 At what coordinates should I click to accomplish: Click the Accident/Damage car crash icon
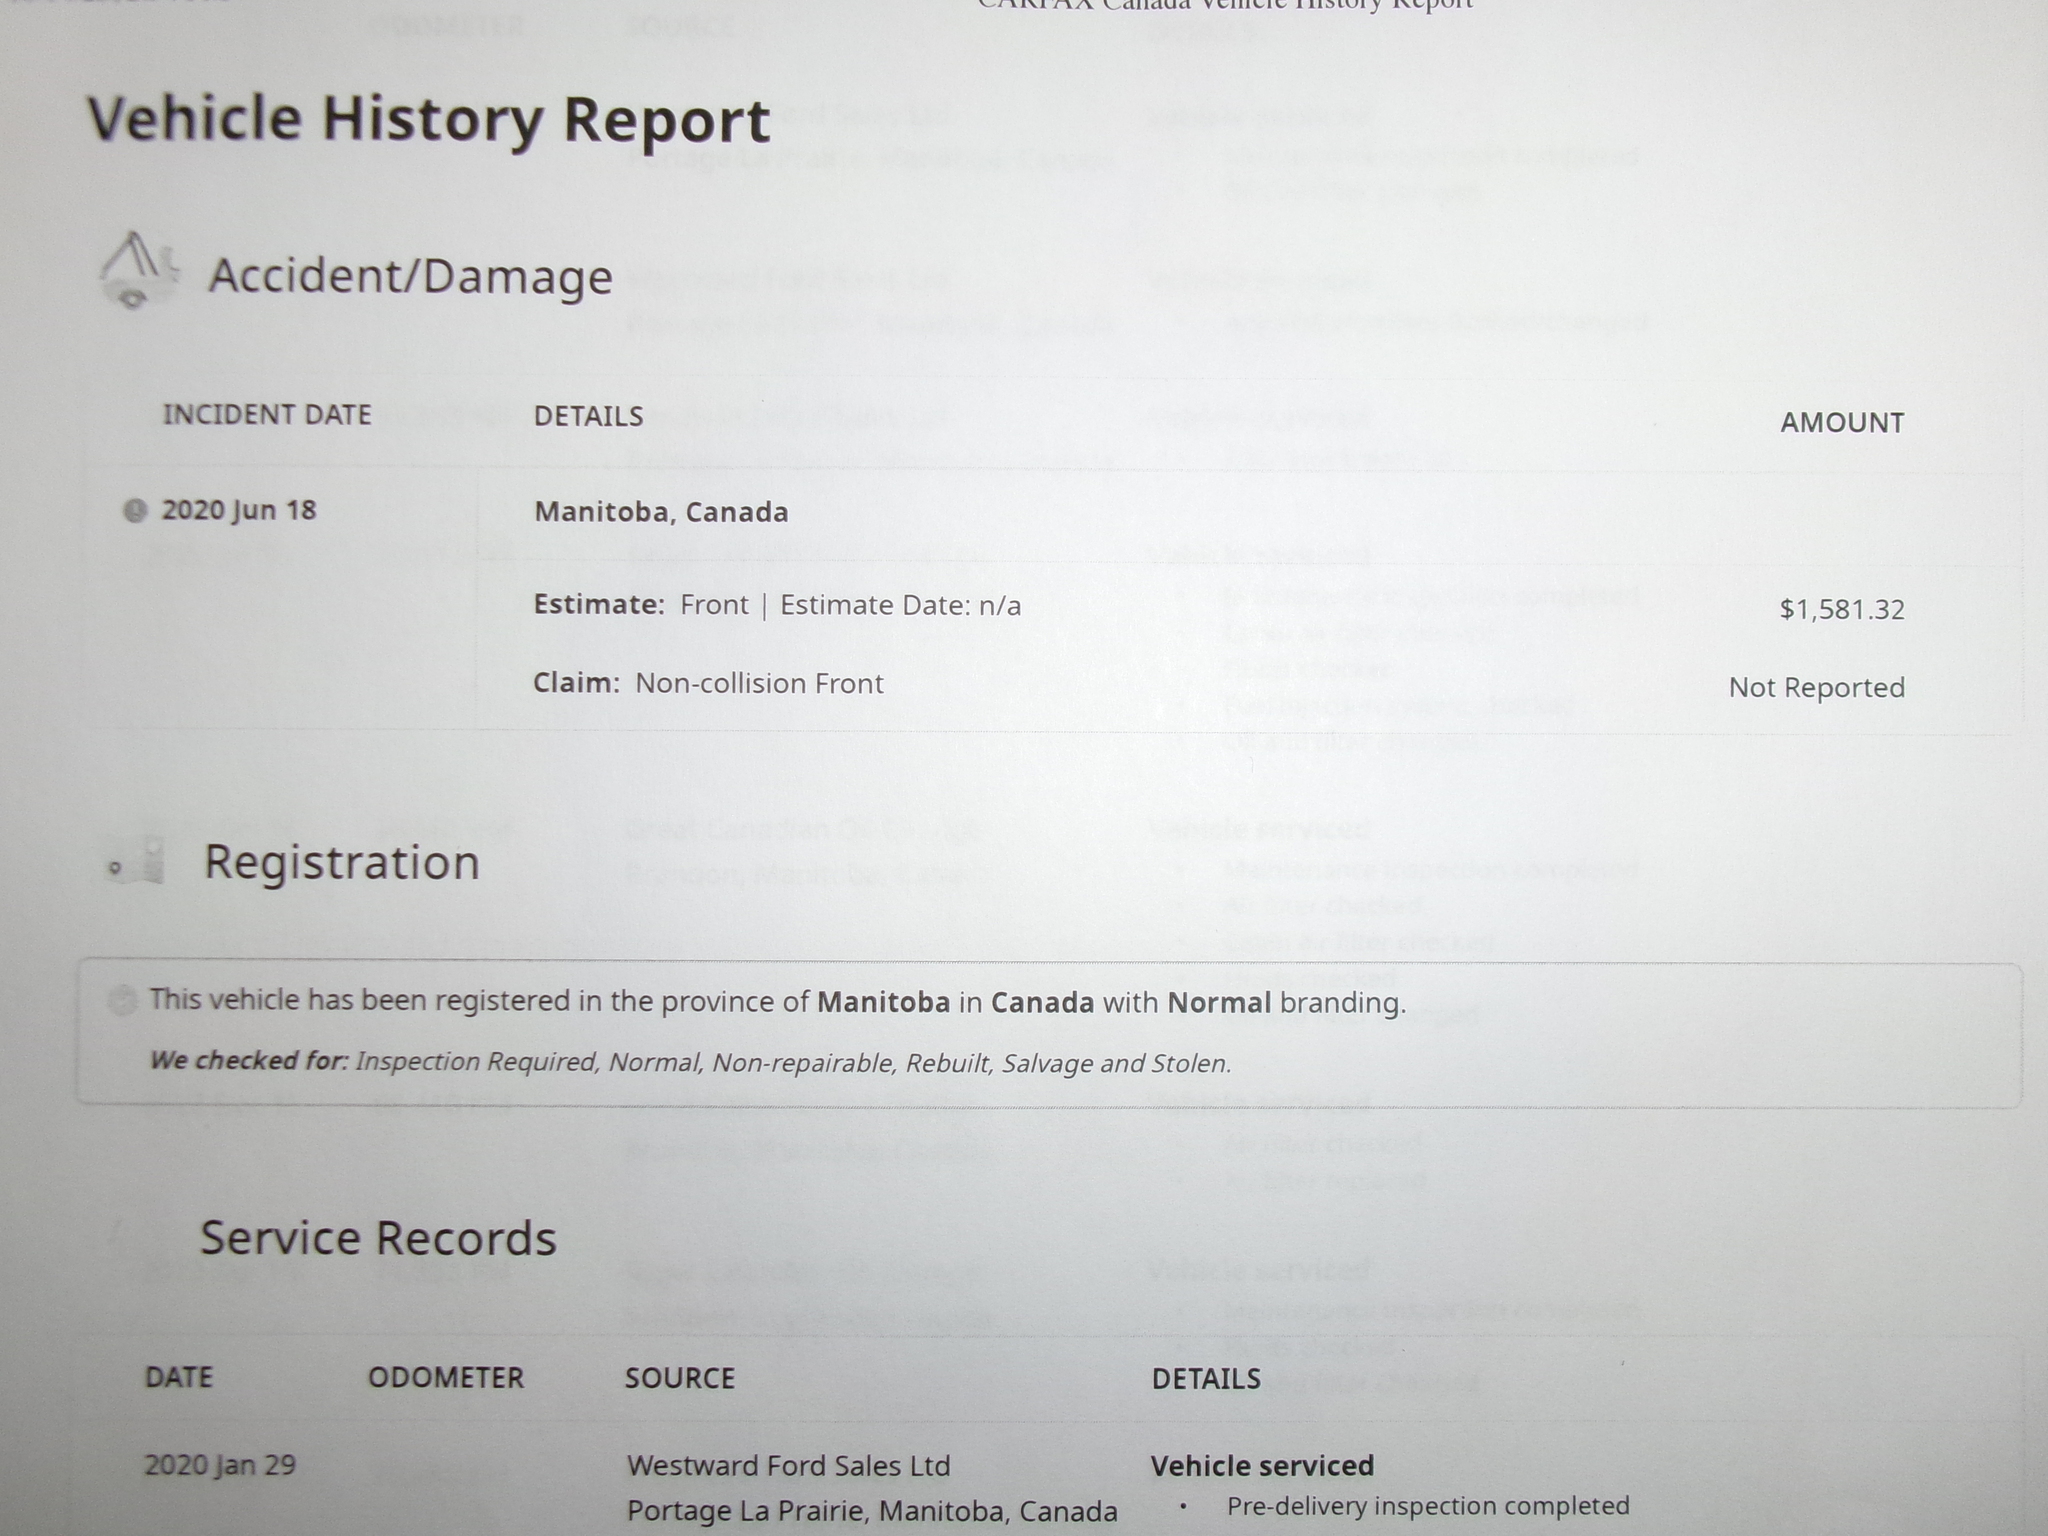click(x=139, y=270)
